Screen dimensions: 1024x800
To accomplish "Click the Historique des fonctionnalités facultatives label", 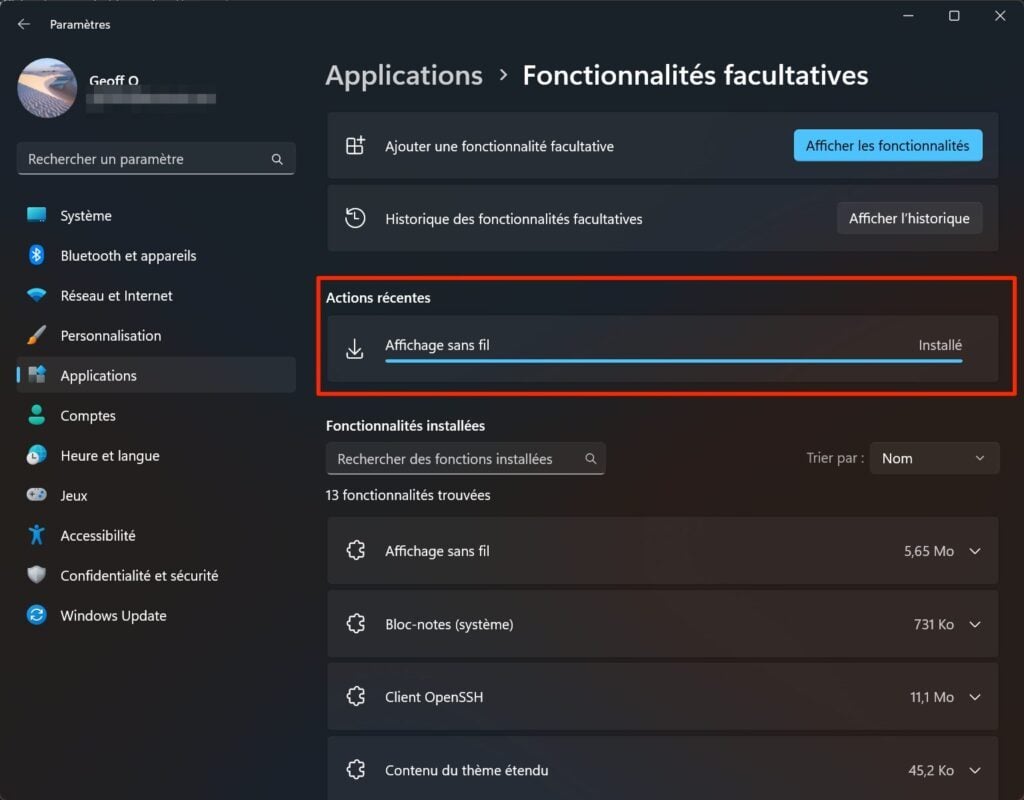I will tap(514, 219).
